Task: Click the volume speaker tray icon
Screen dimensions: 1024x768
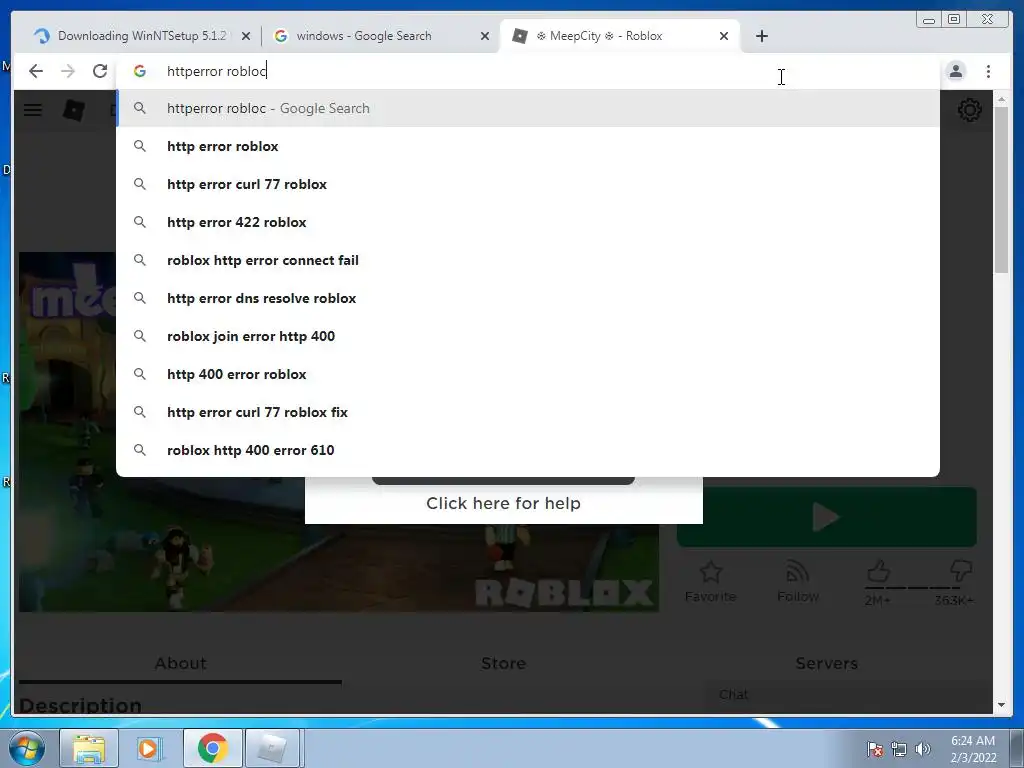Action: 922,749
